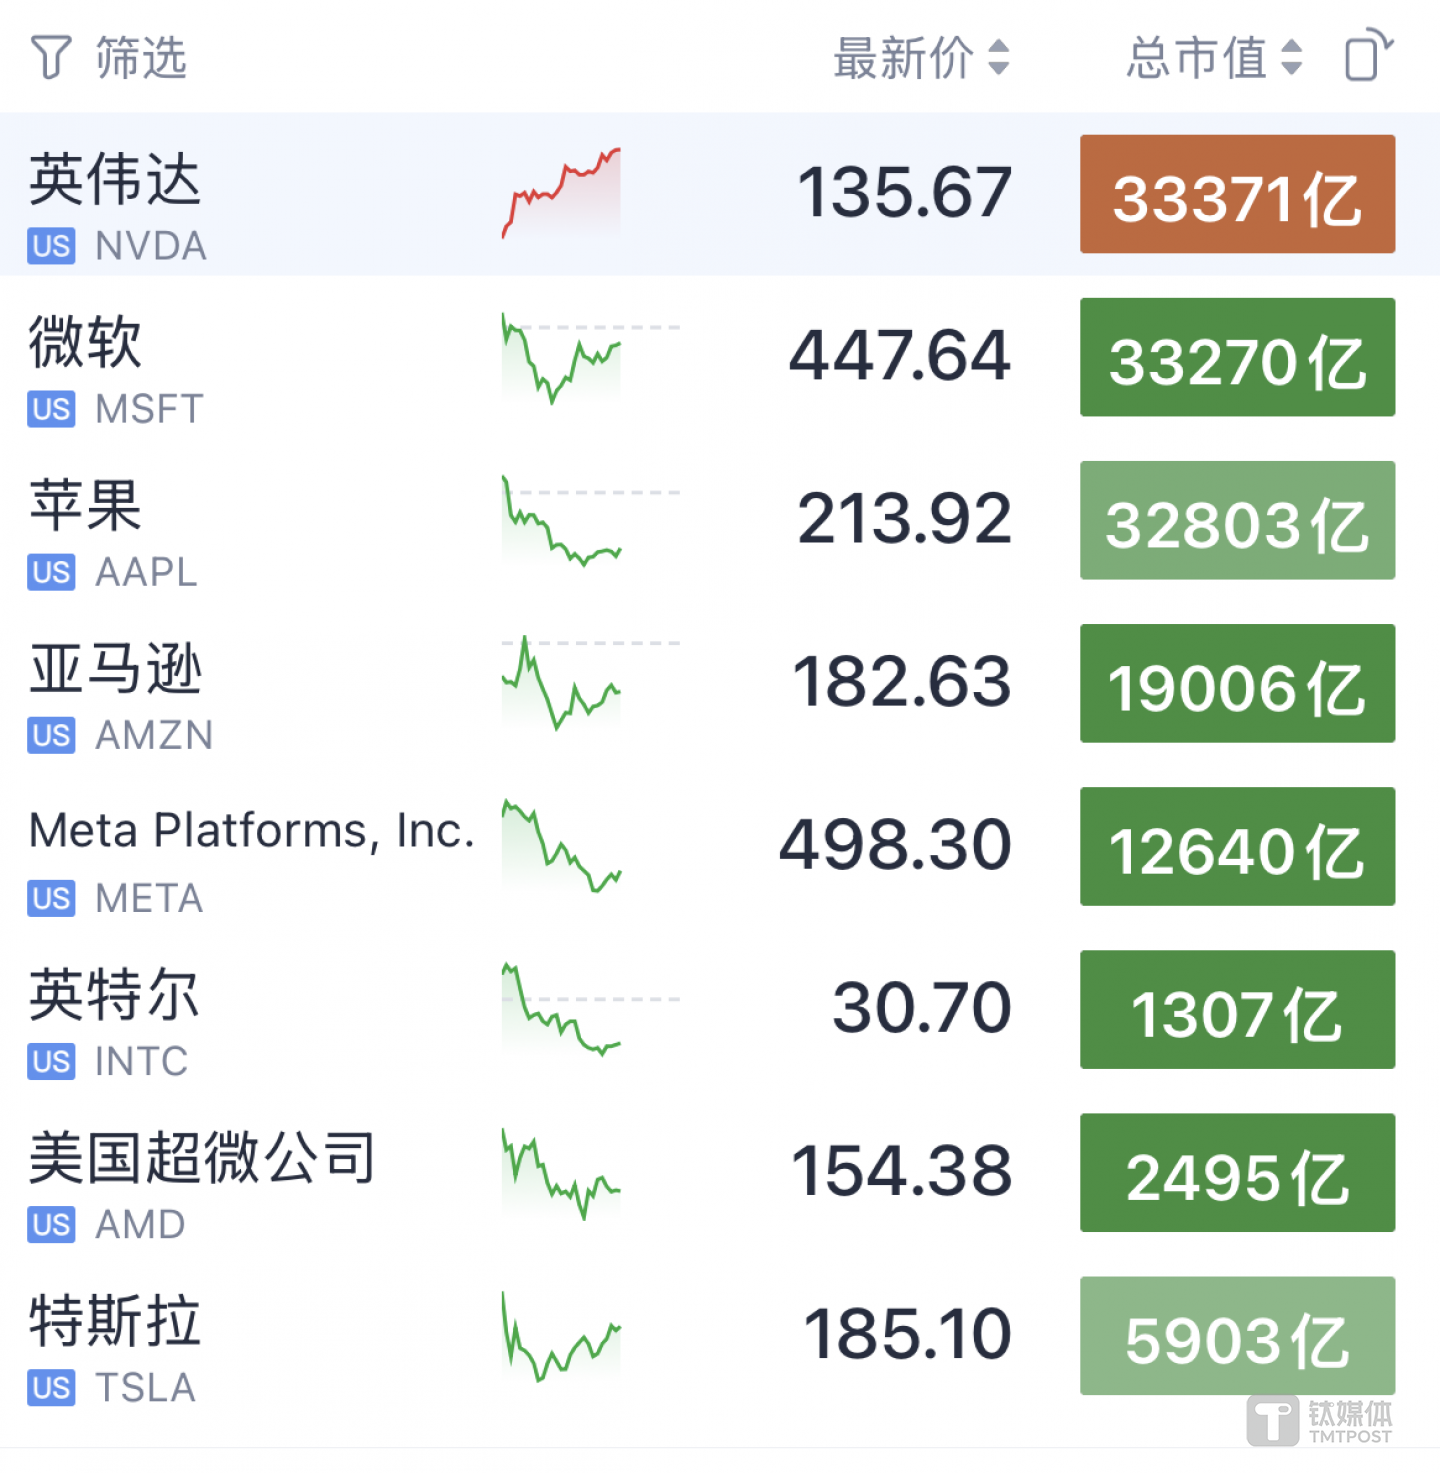The width and height of the screenshot is (1440, 1473).
Task: Click Nvidia's orange 33371亿 market cap badge
Action: 1237,194
